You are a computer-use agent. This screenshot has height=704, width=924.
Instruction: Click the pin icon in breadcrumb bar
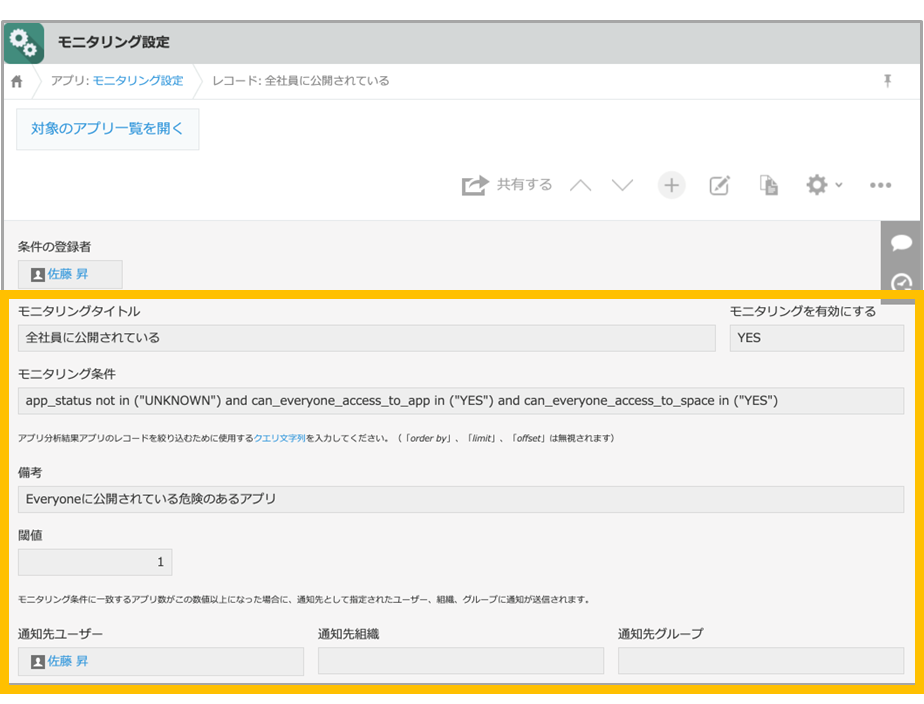tap(887, 81)
